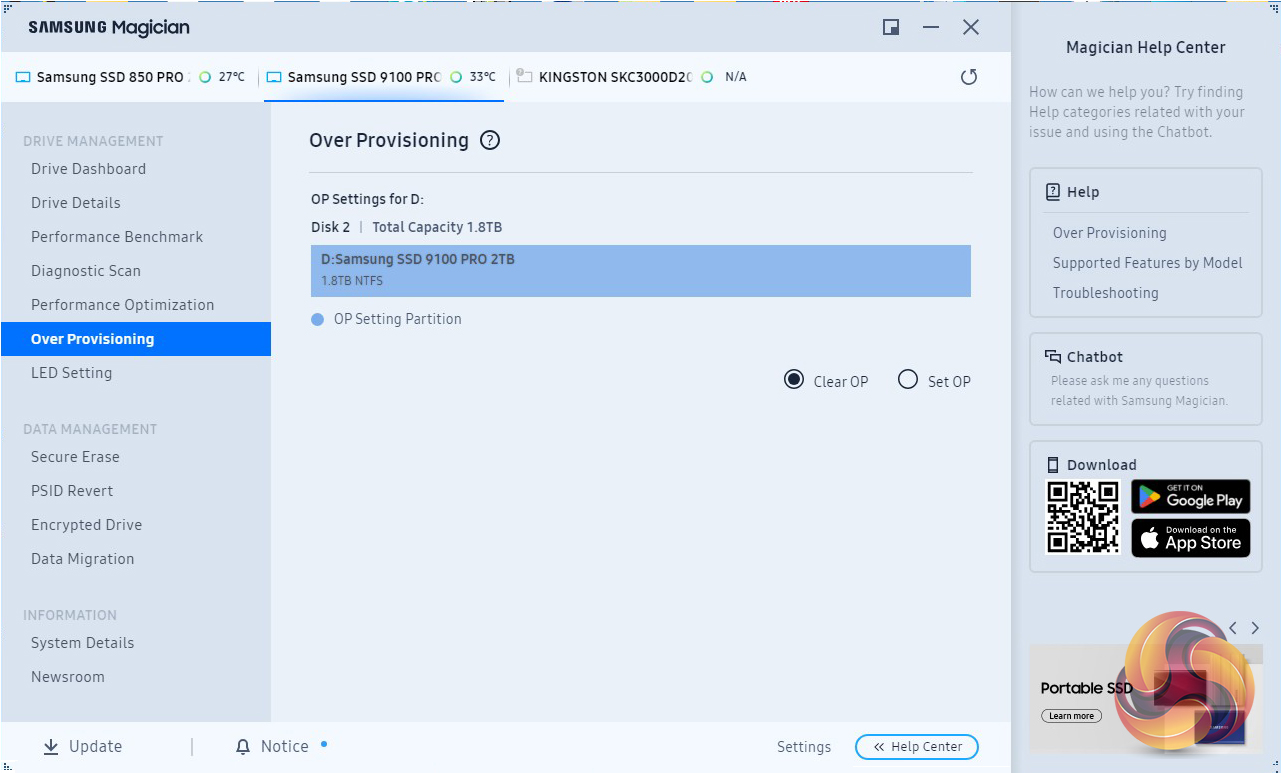Click the Samsung SSD 9100 PRO drive icon
Viewport: 1282px width, 773px height.
point(274,77)
